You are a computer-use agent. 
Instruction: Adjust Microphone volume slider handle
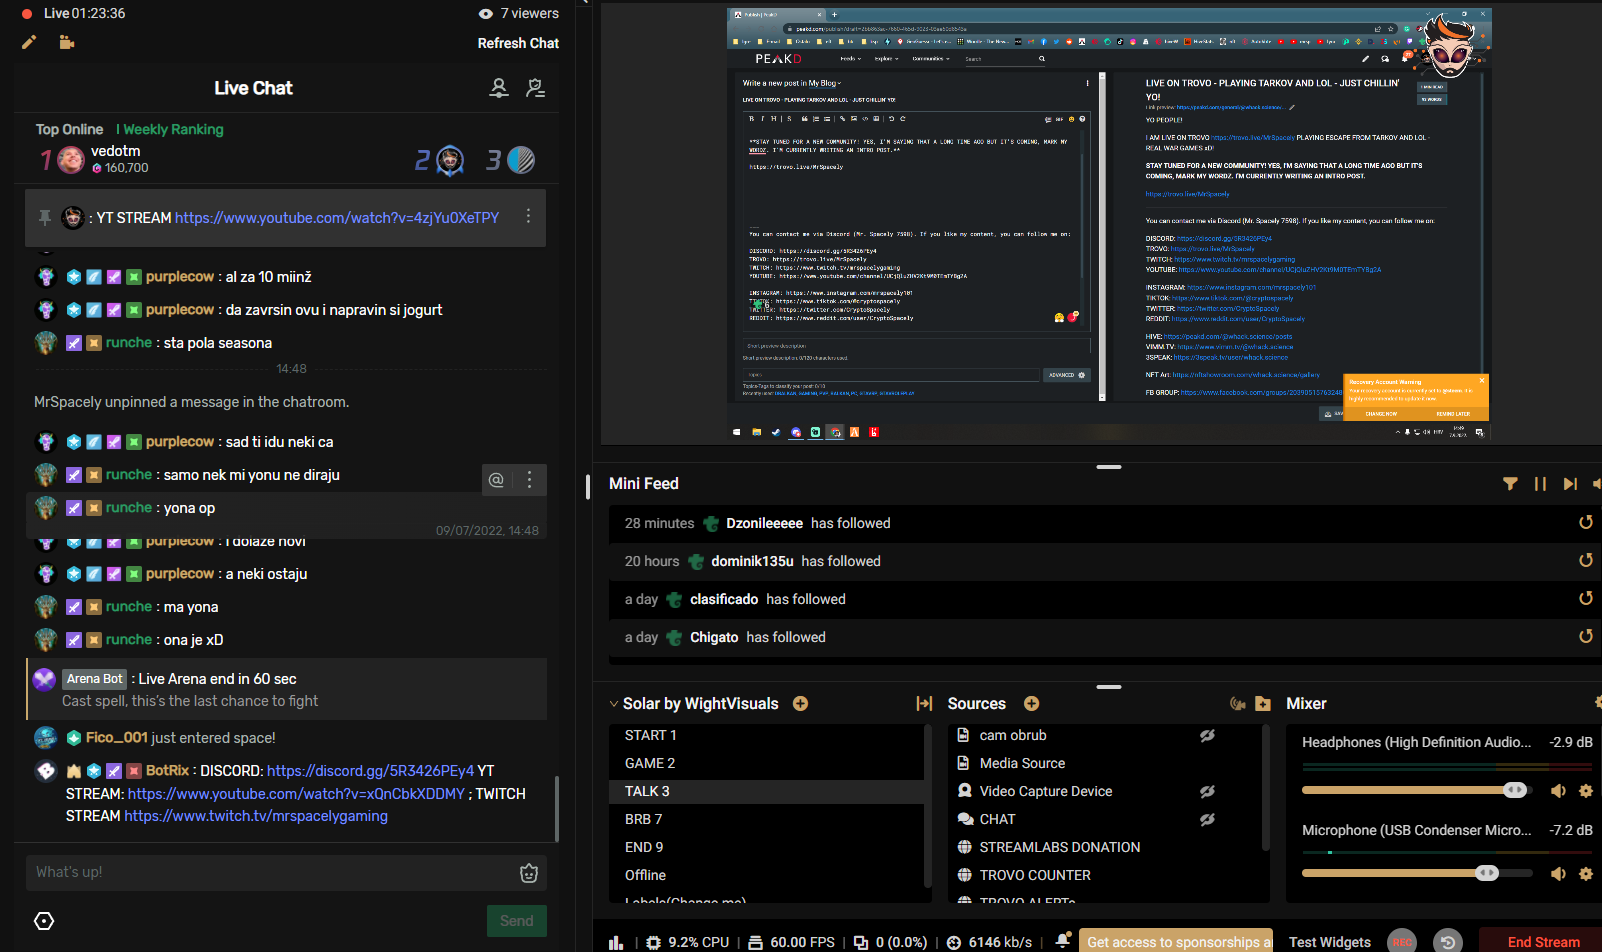click(x=1487, y=873)
